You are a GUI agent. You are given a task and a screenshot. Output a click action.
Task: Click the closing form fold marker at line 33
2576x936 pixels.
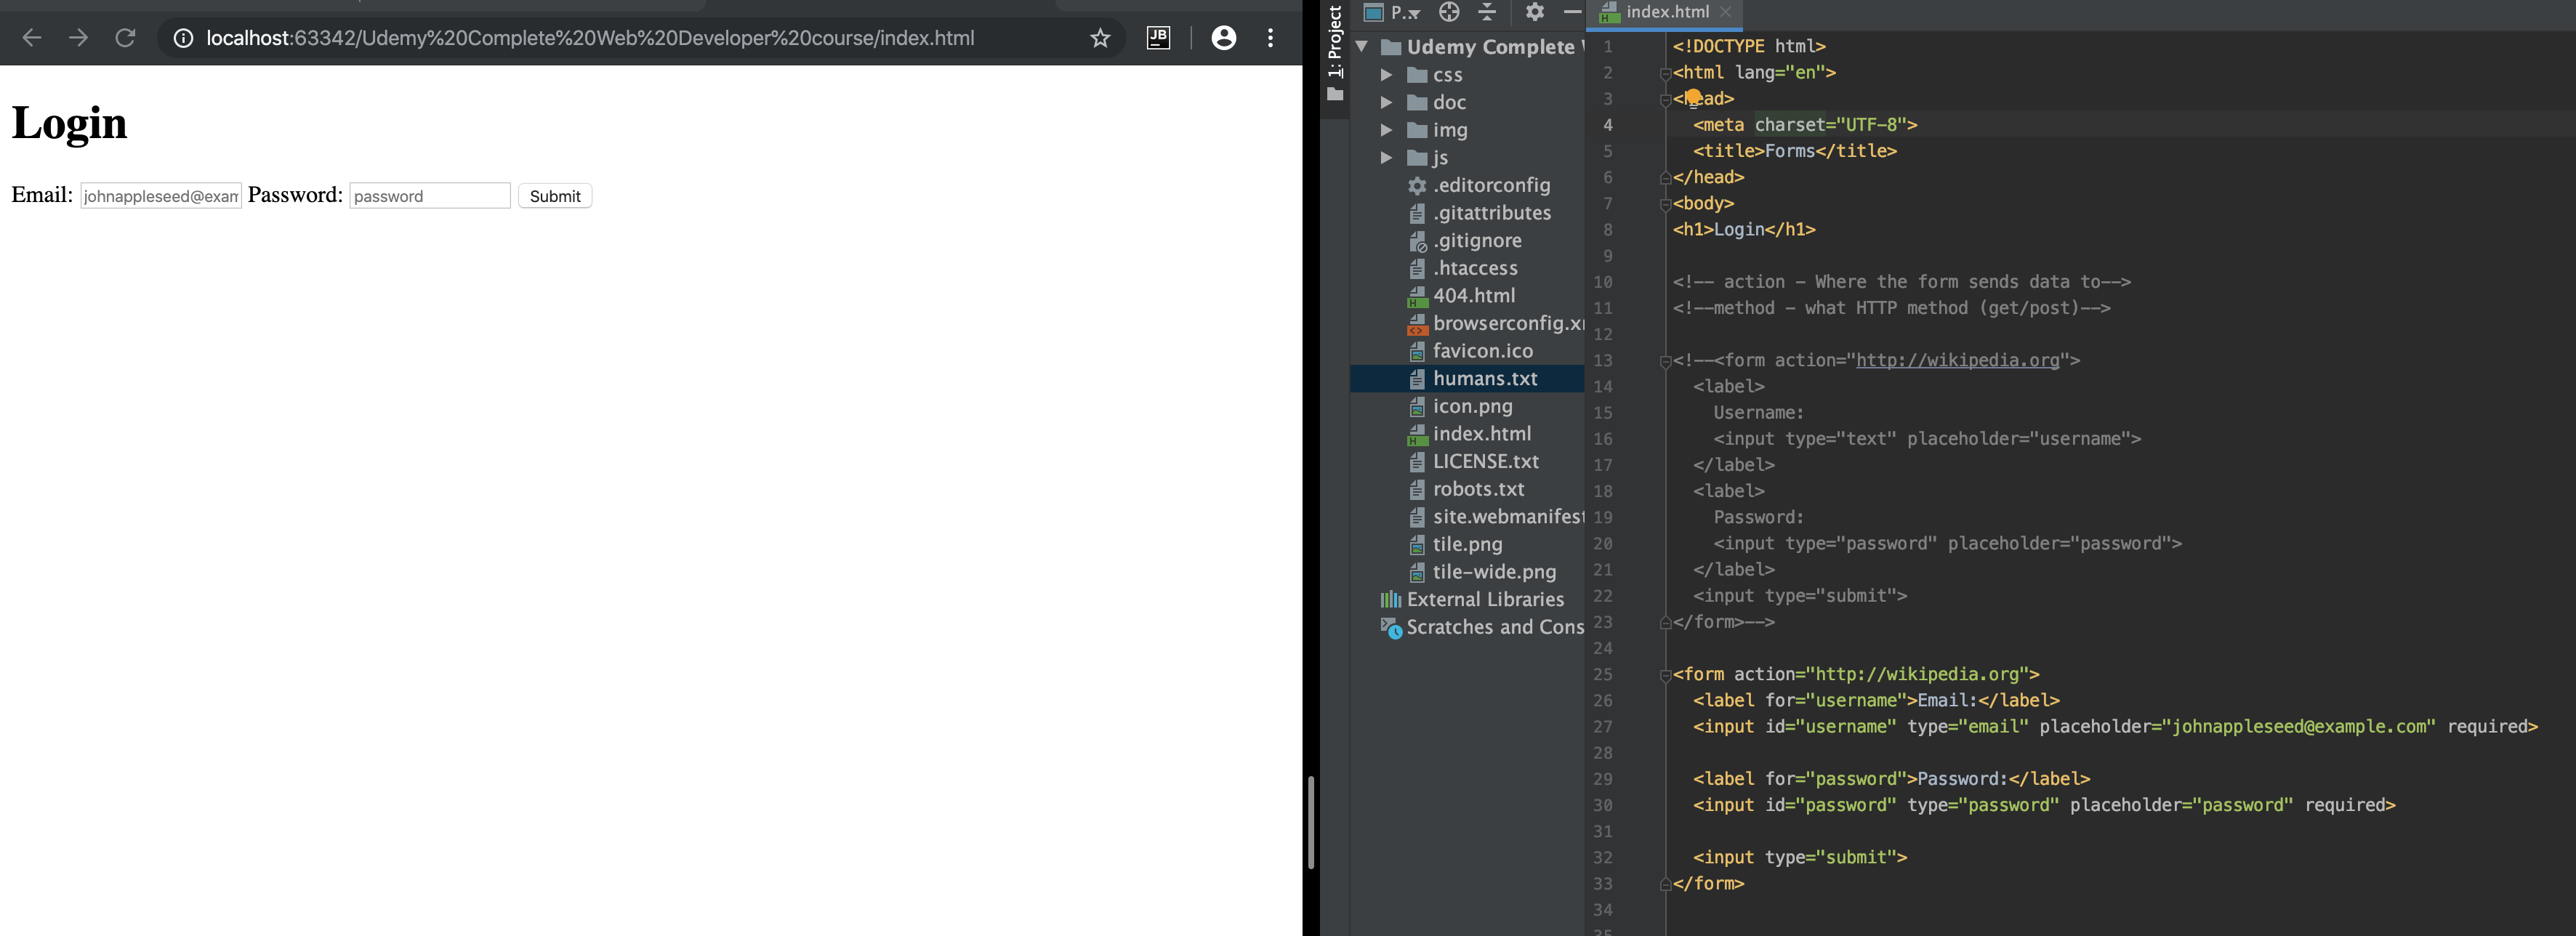pyautogui.click(x=1665, y=884)
